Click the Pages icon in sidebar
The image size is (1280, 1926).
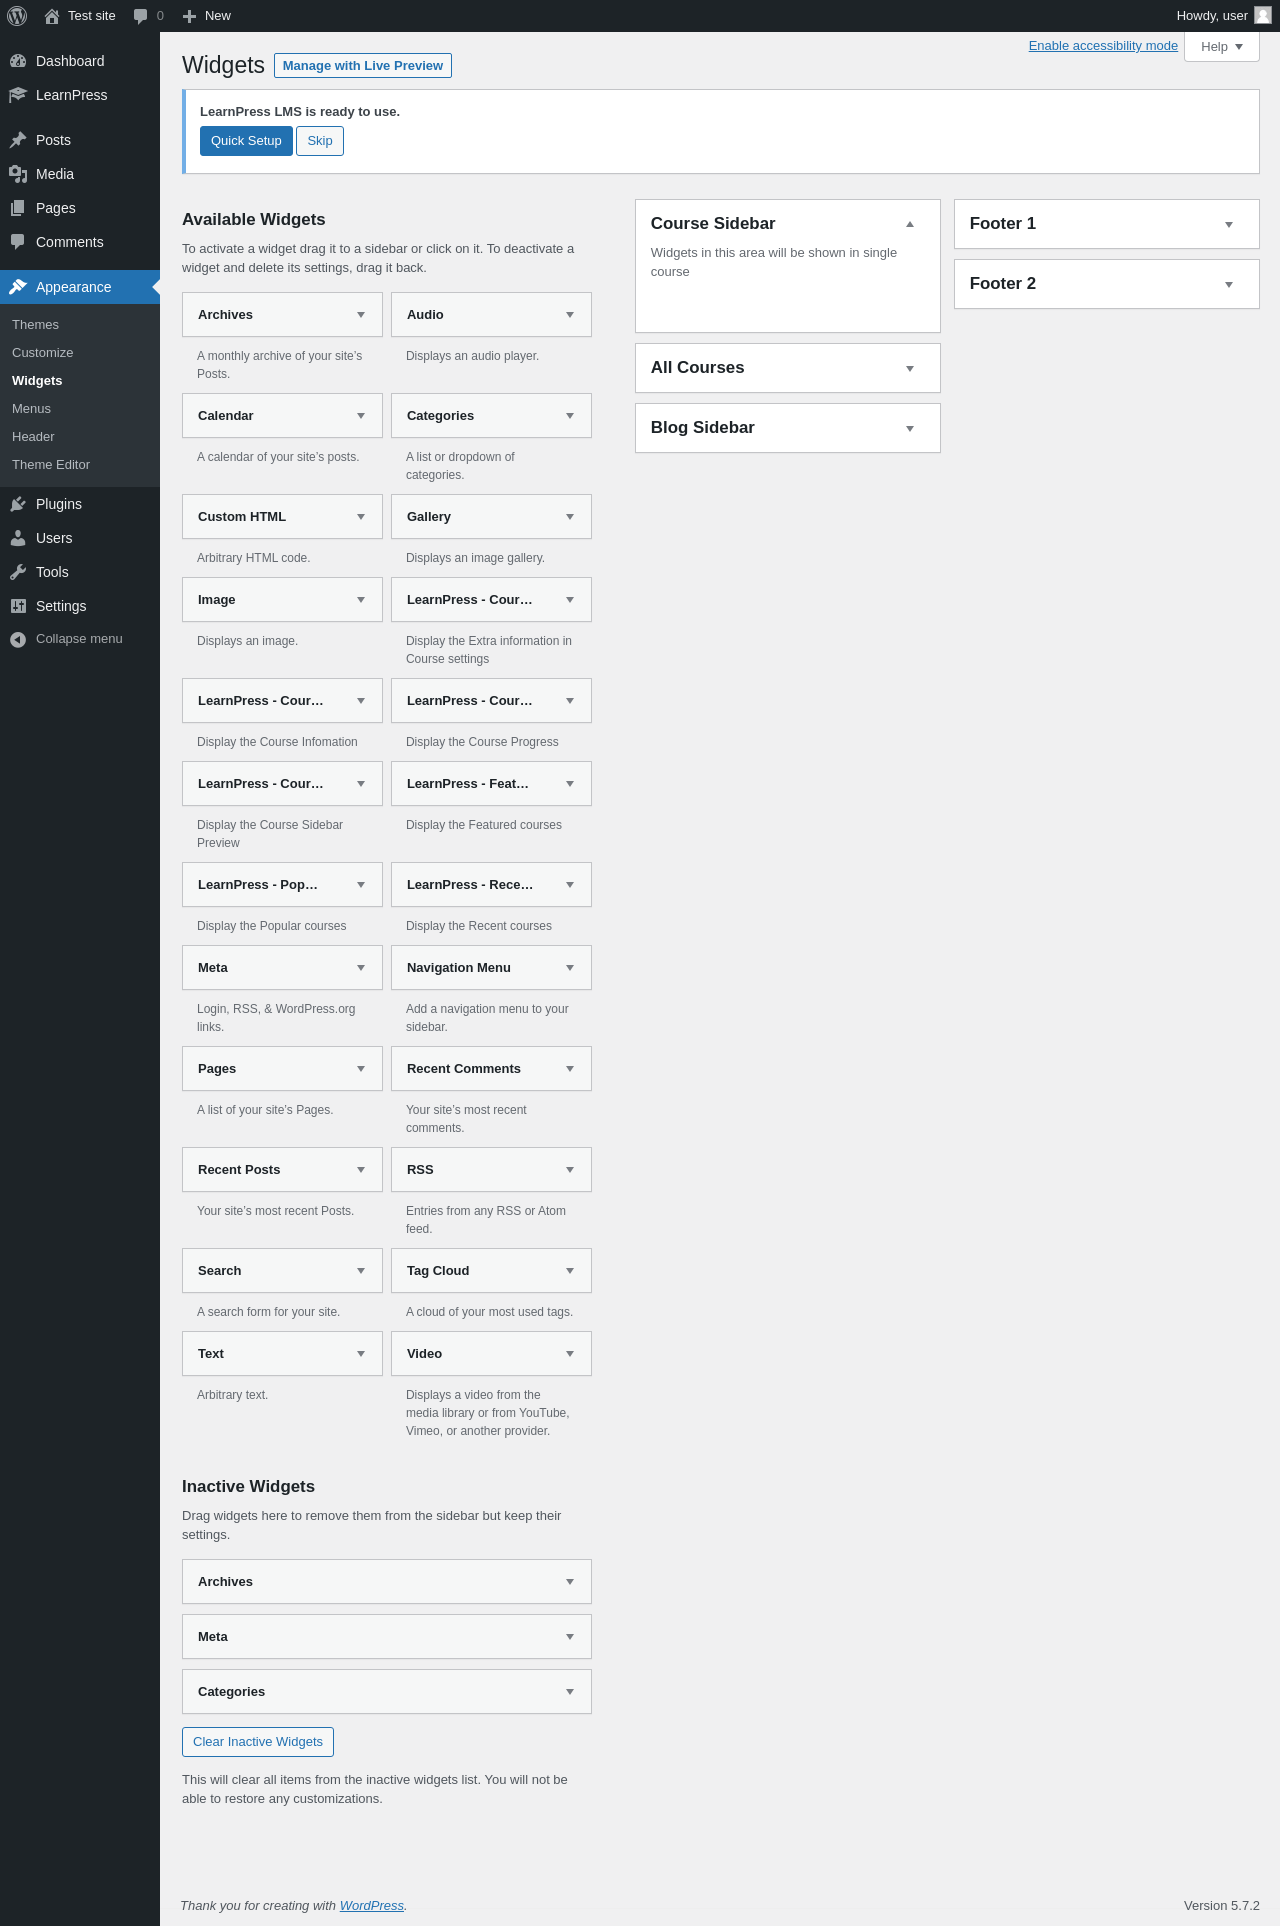[x=18, y=208]
